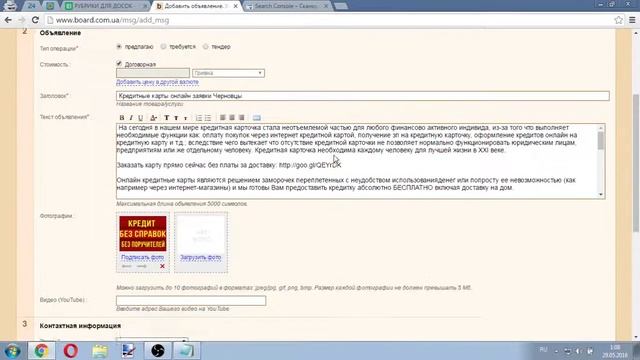Open the currency dropdown (Гривна)

(x=228, y=73)
